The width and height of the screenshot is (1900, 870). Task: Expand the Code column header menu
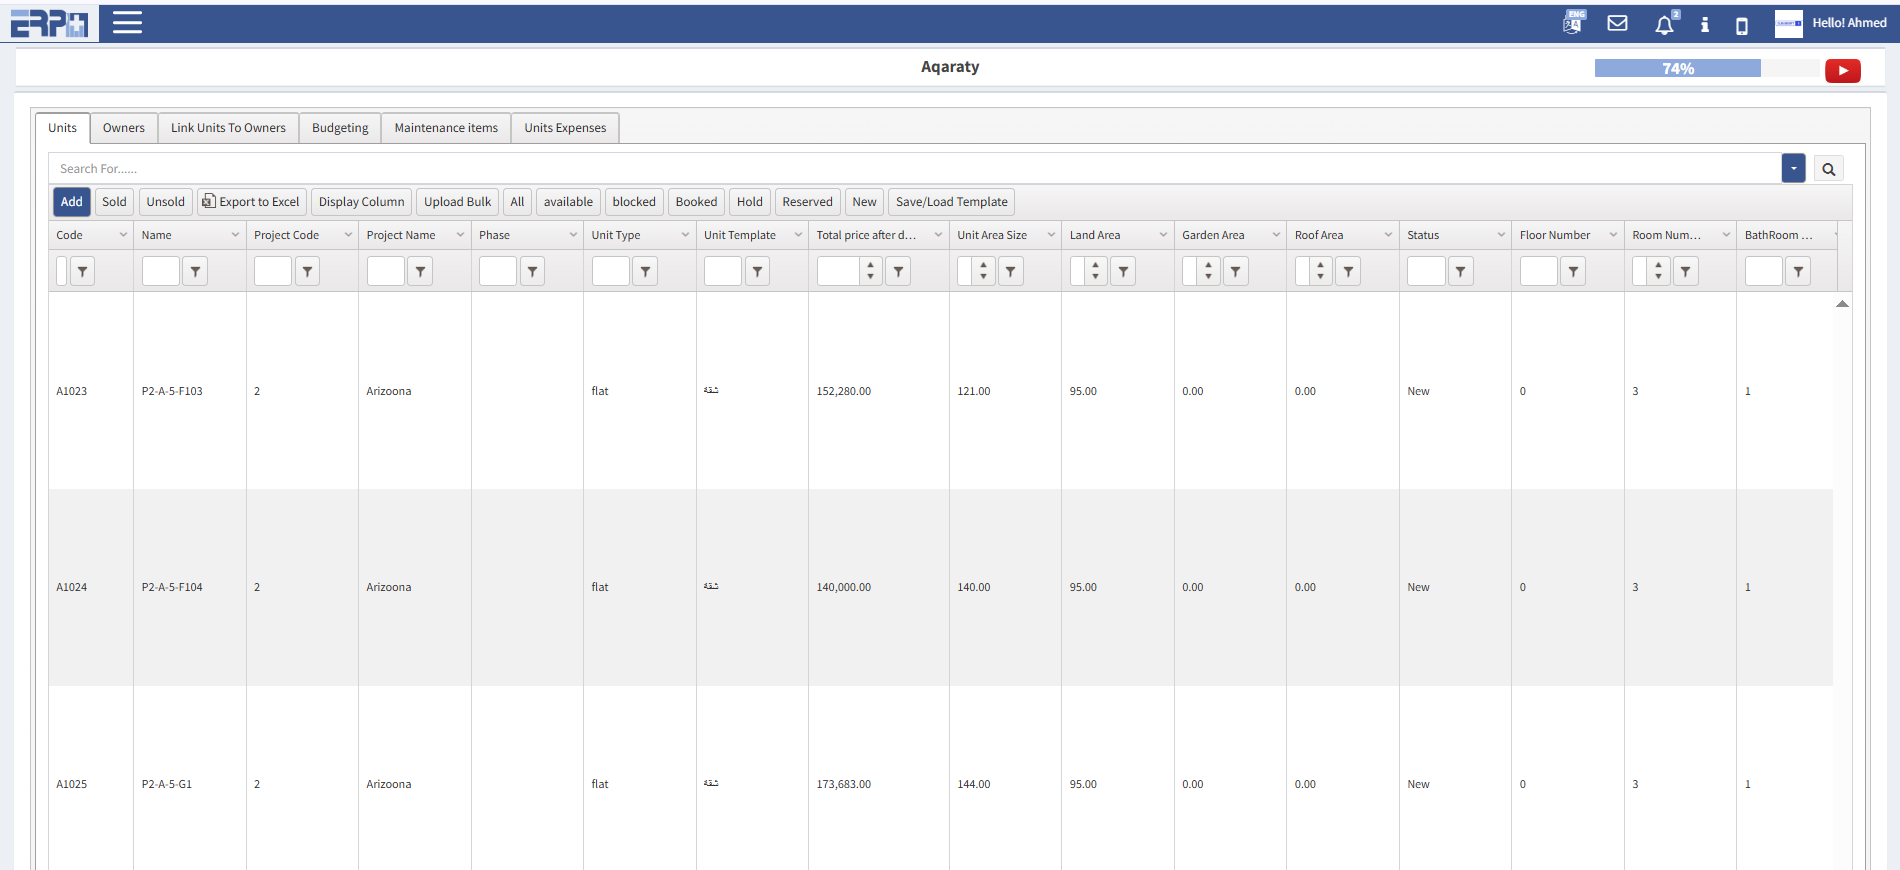pyautogui.click(x=123, y=235)
